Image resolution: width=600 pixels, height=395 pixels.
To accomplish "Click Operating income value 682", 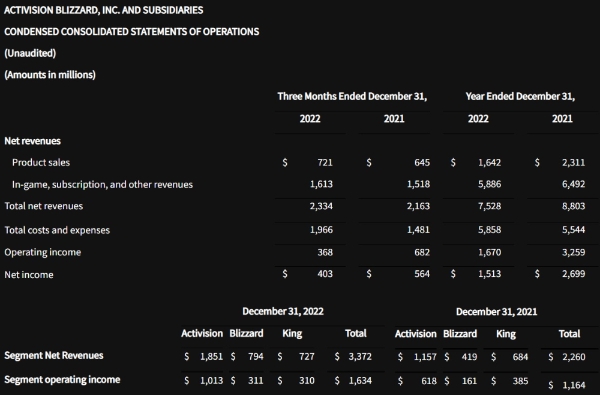I will (422, 252).
